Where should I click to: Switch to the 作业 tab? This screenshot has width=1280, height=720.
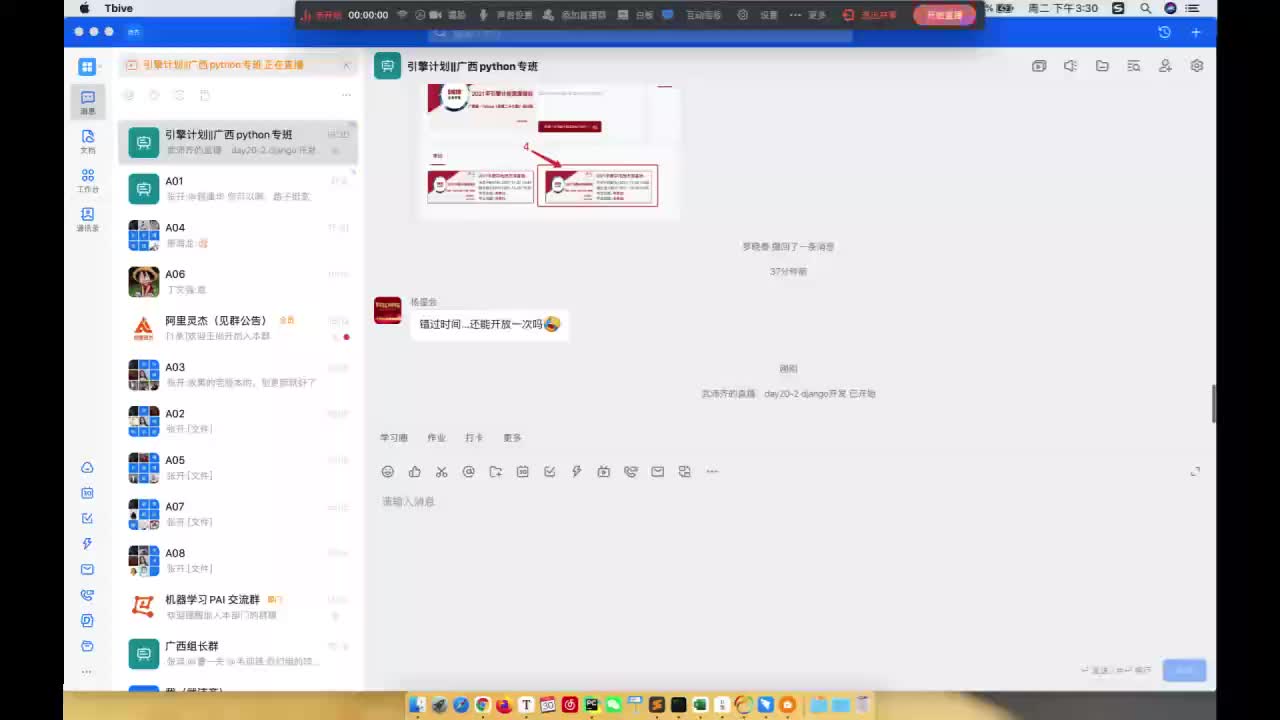pyautogui.click(x=436, y=438)
